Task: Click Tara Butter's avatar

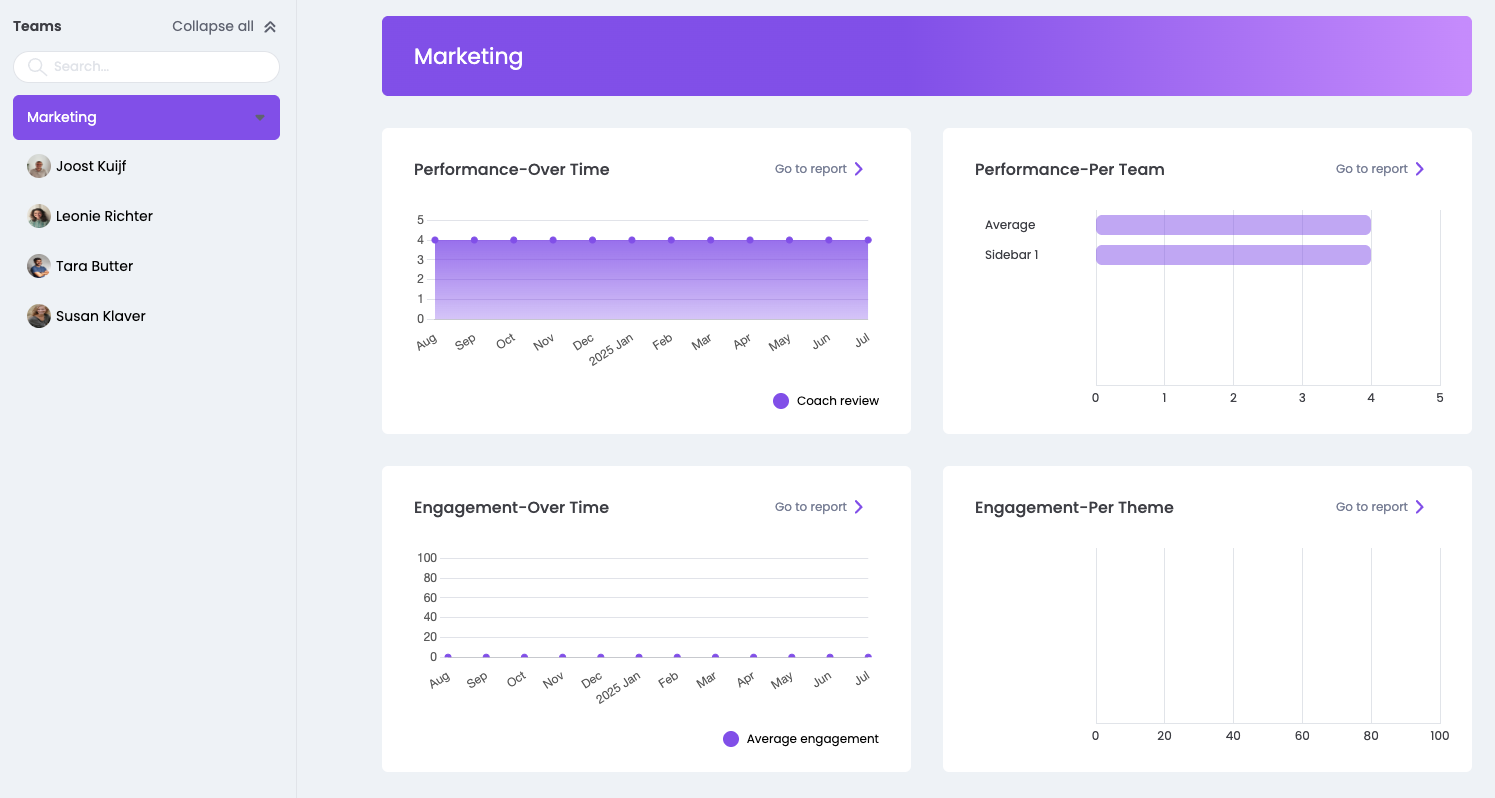Action: click(x=39, y=267)
